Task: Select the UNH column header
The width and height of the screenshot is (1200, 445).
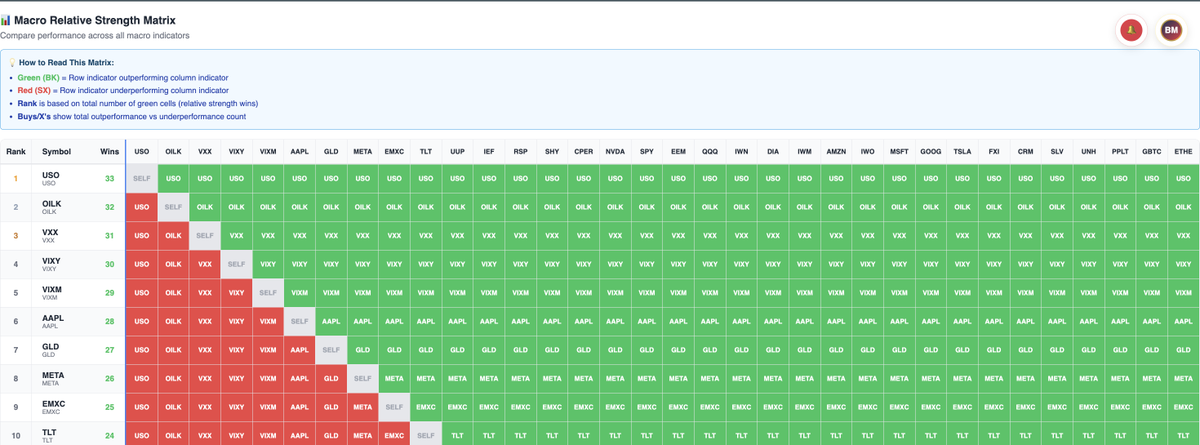Action: coord(1088,152)
